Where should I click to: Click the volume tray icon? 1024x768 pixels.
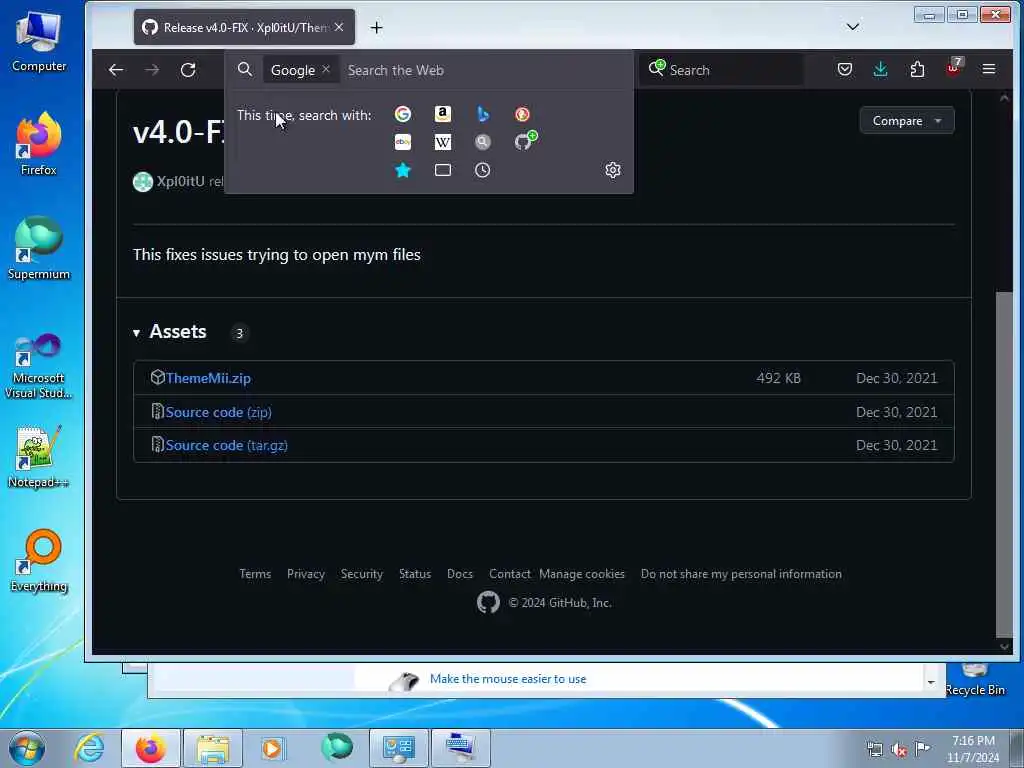[899, 750]
